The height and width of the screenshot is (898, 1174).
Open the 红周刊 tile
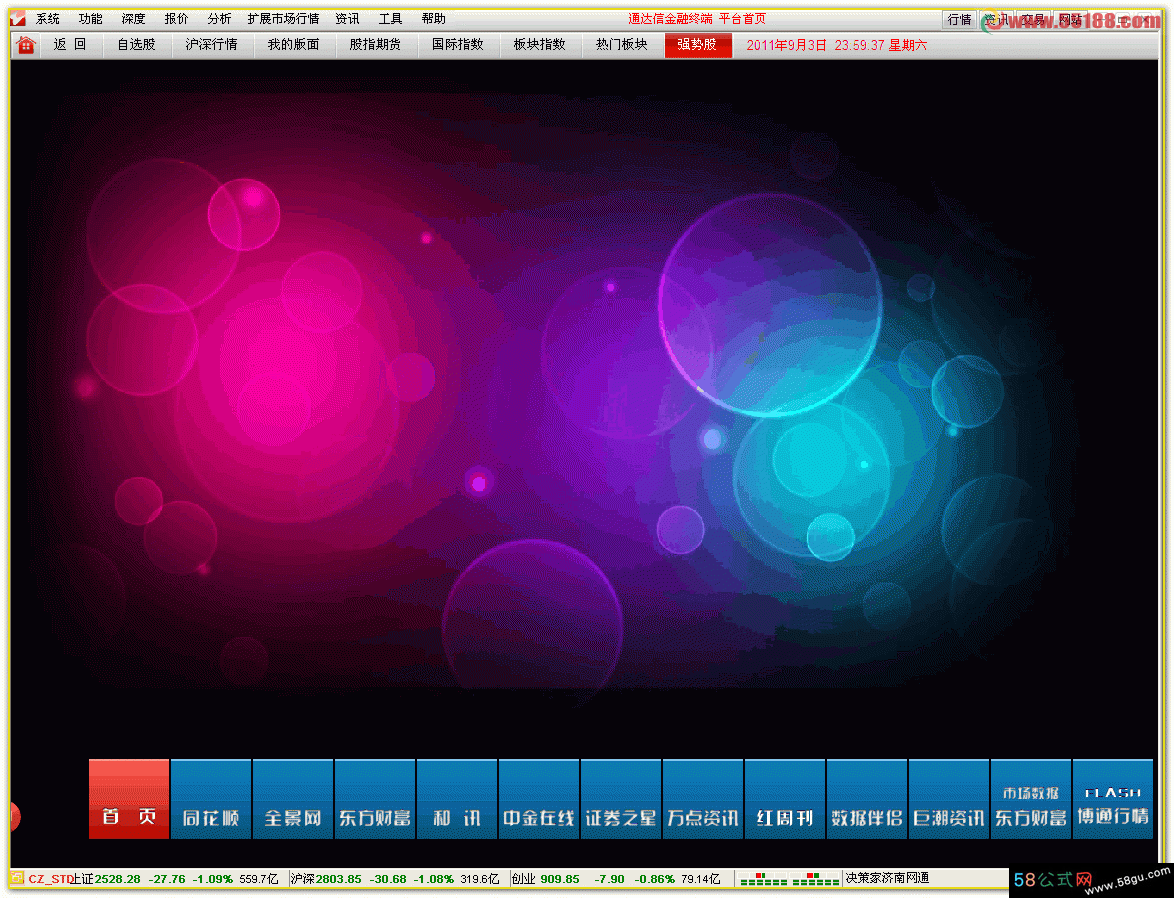click(785, 799)
